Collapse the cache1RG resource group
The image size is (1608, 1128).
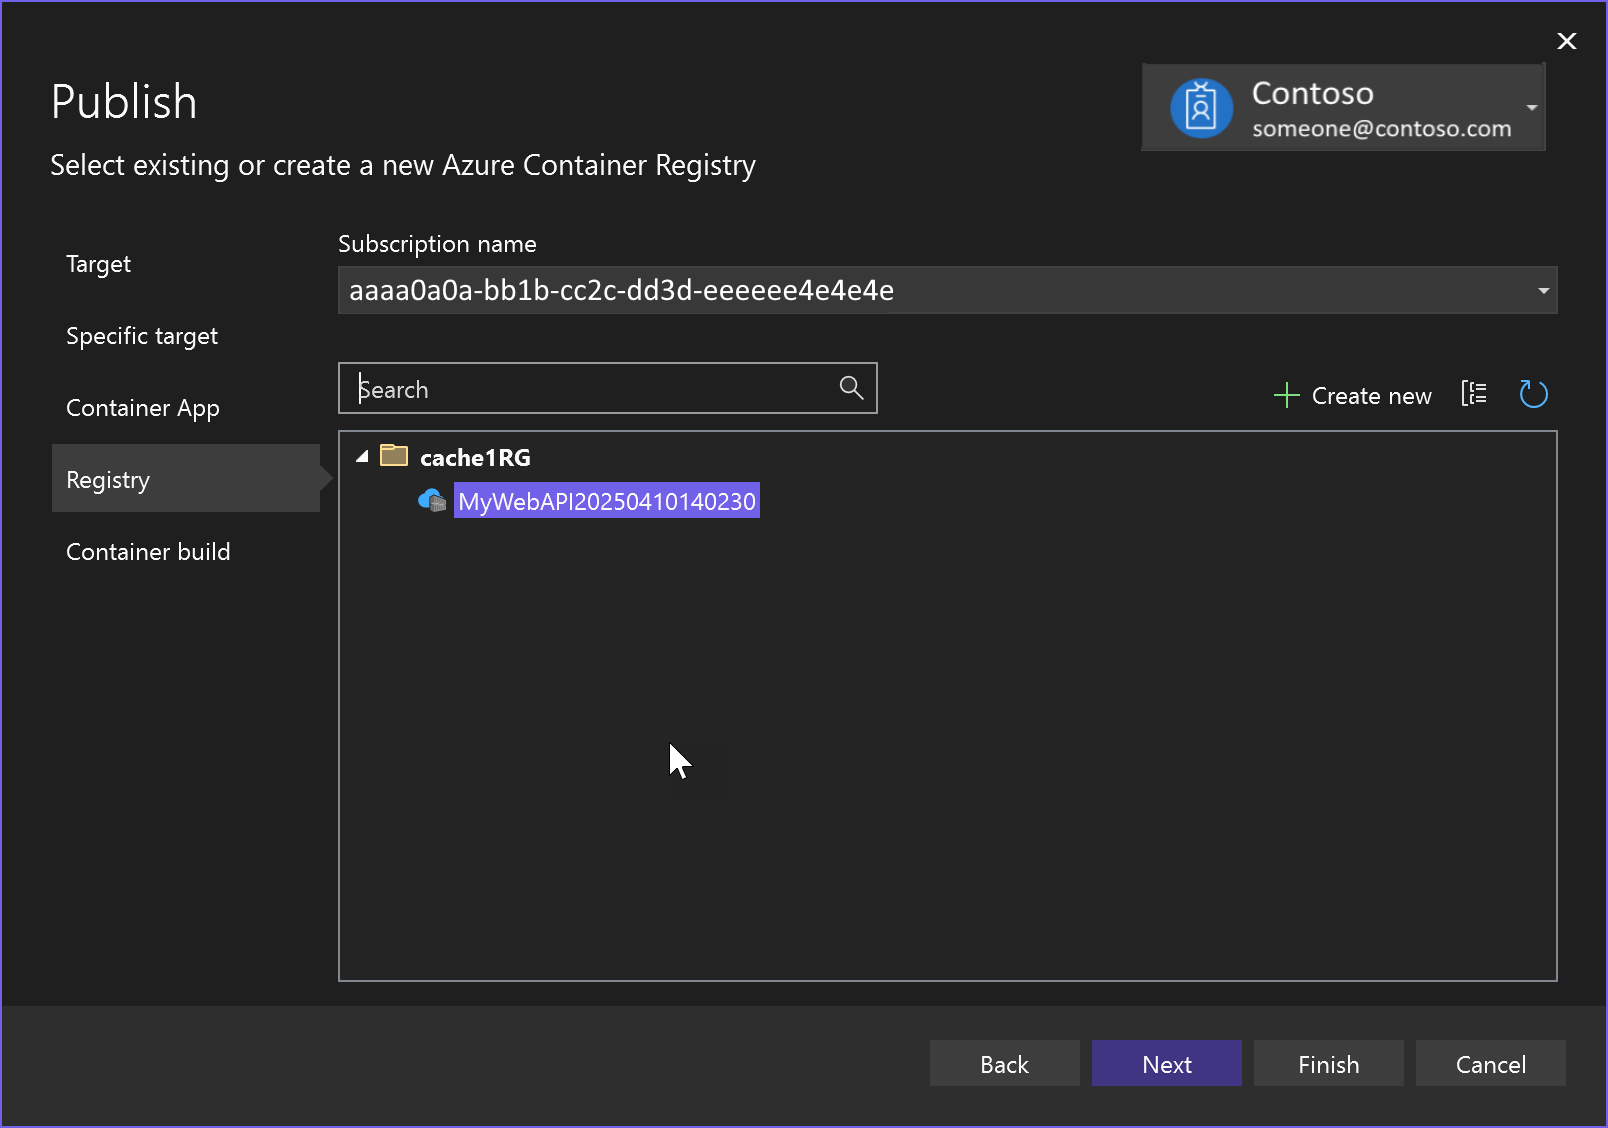pyautogui.click(x=362, y=457)
